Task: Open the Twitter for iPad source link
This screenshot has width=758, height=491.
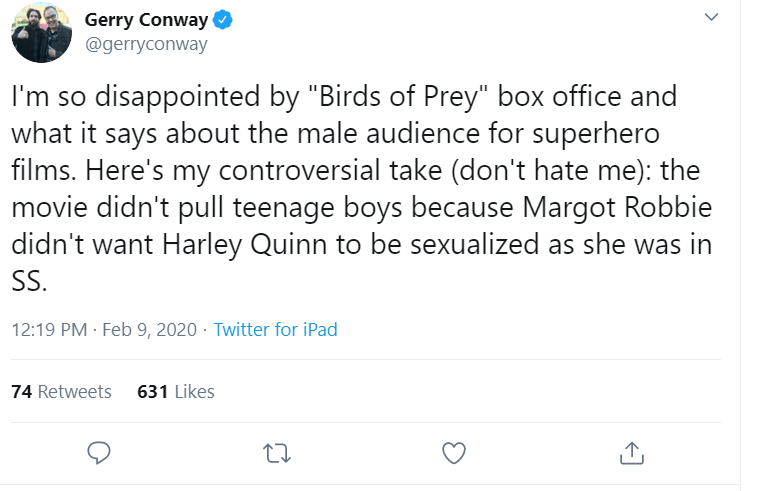Action: click(275, 329)
